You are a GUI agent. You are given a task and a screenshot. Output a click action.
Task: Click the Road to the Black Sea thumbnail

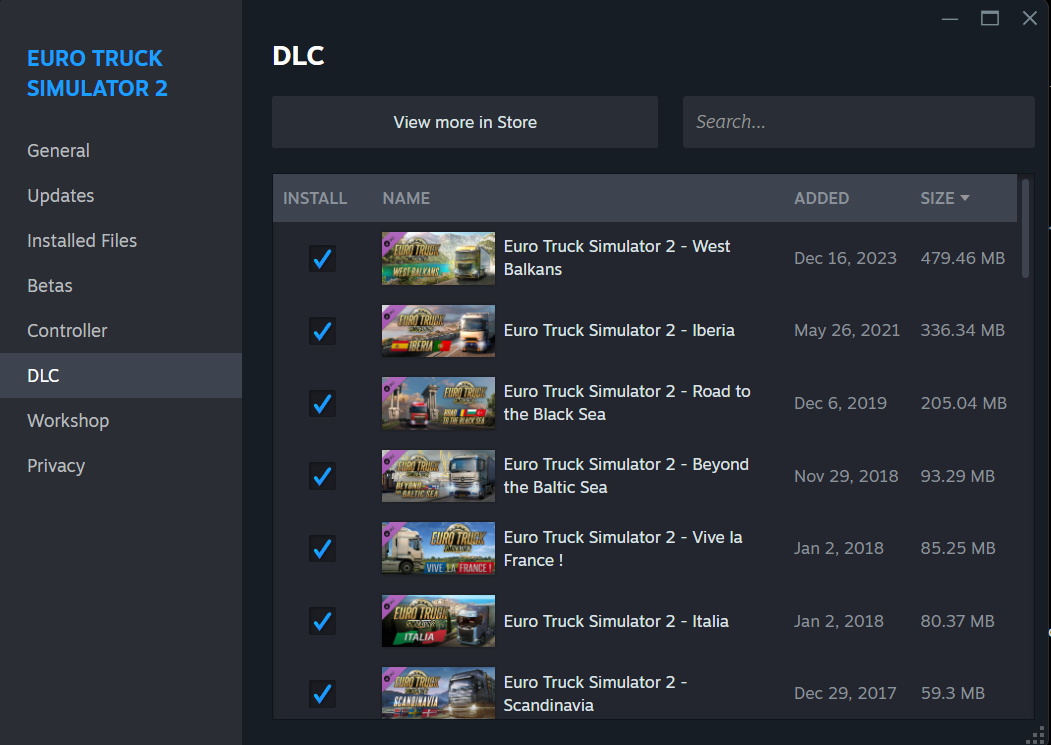coord(438,403)
